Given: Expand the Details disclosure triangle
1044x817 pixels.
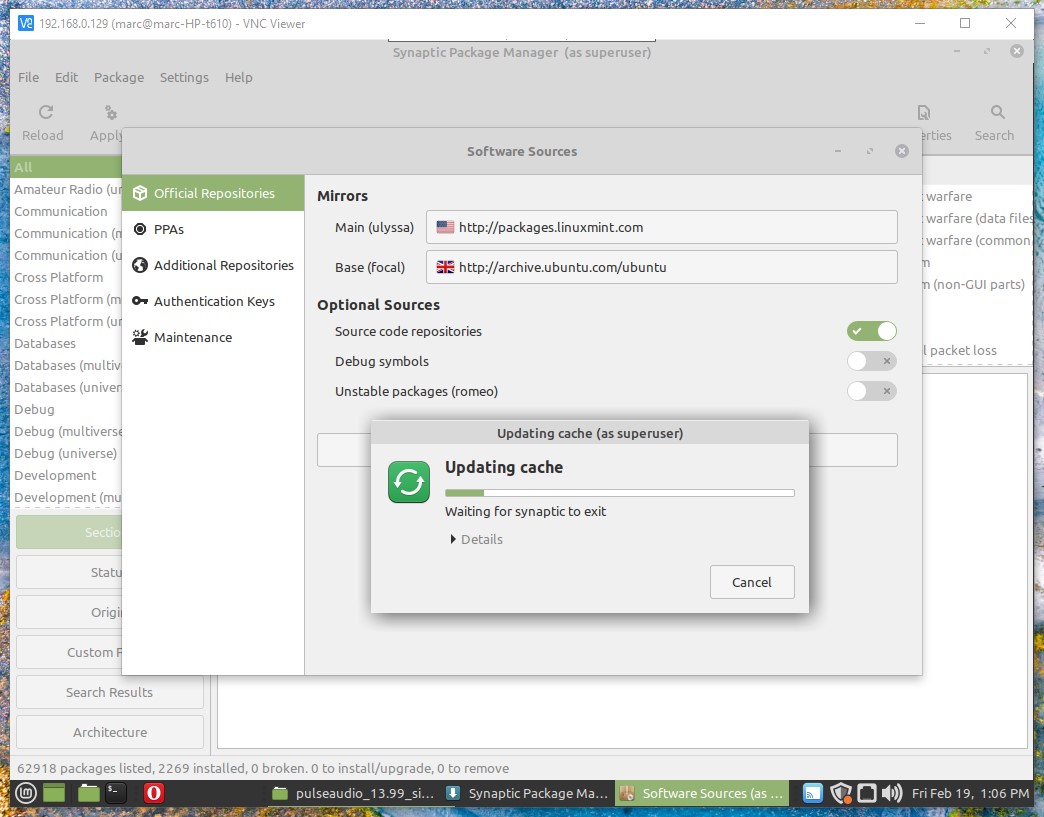Looking at the screenshot, I should click(x=453, y=539).
